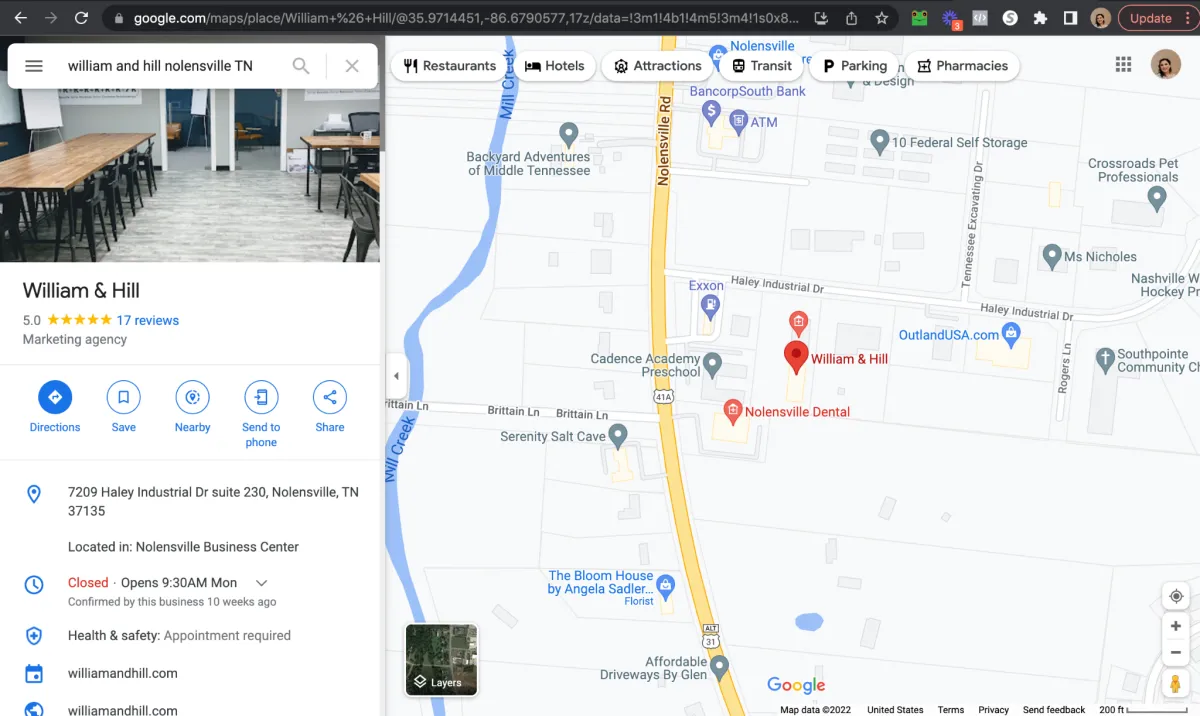Show your location on the map
Viewport: 1200px width, 716px height.
[x=1176, y=597]
